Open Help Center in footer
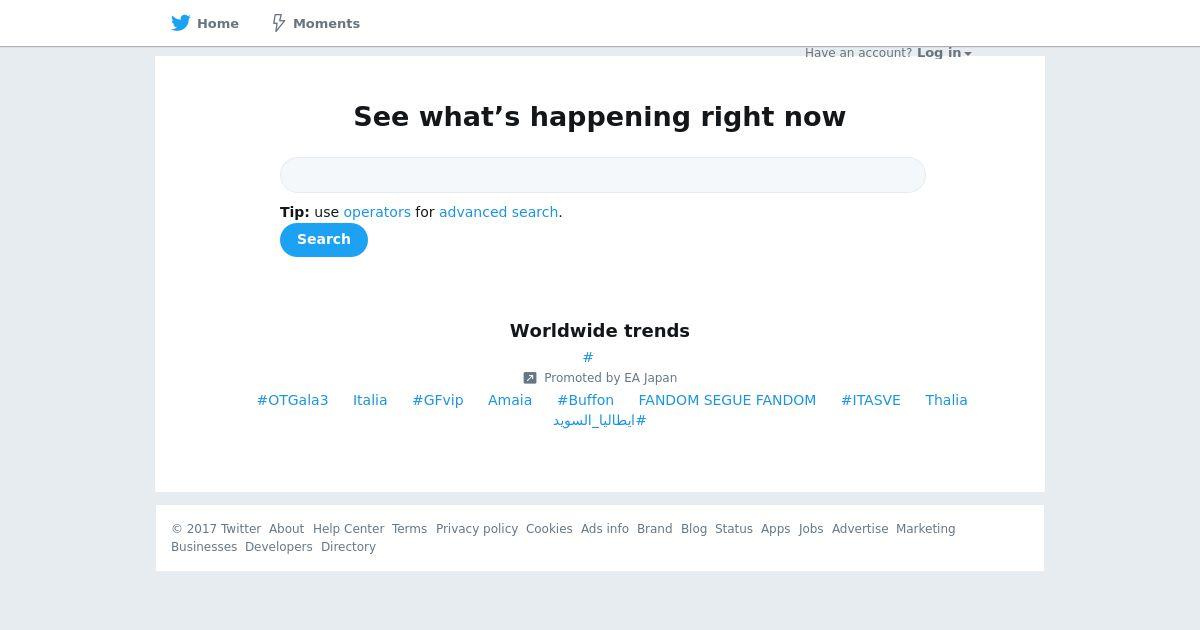The width and height of the screenshot is (1200, 630). pos(348,529)
